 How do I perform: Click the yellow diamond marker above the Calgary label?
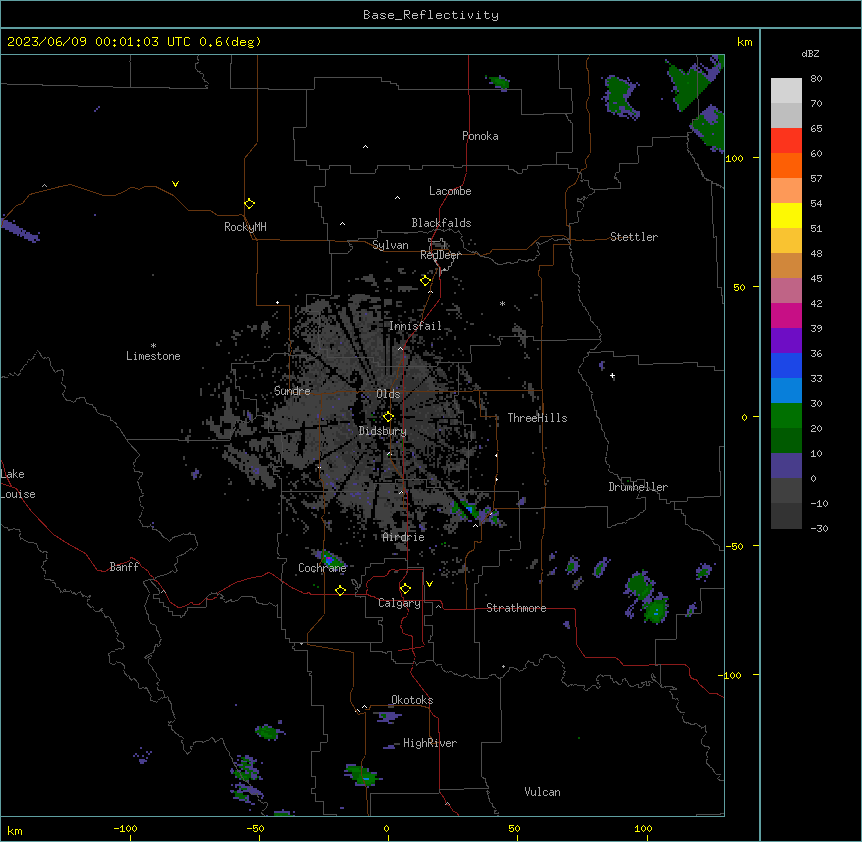405,589
